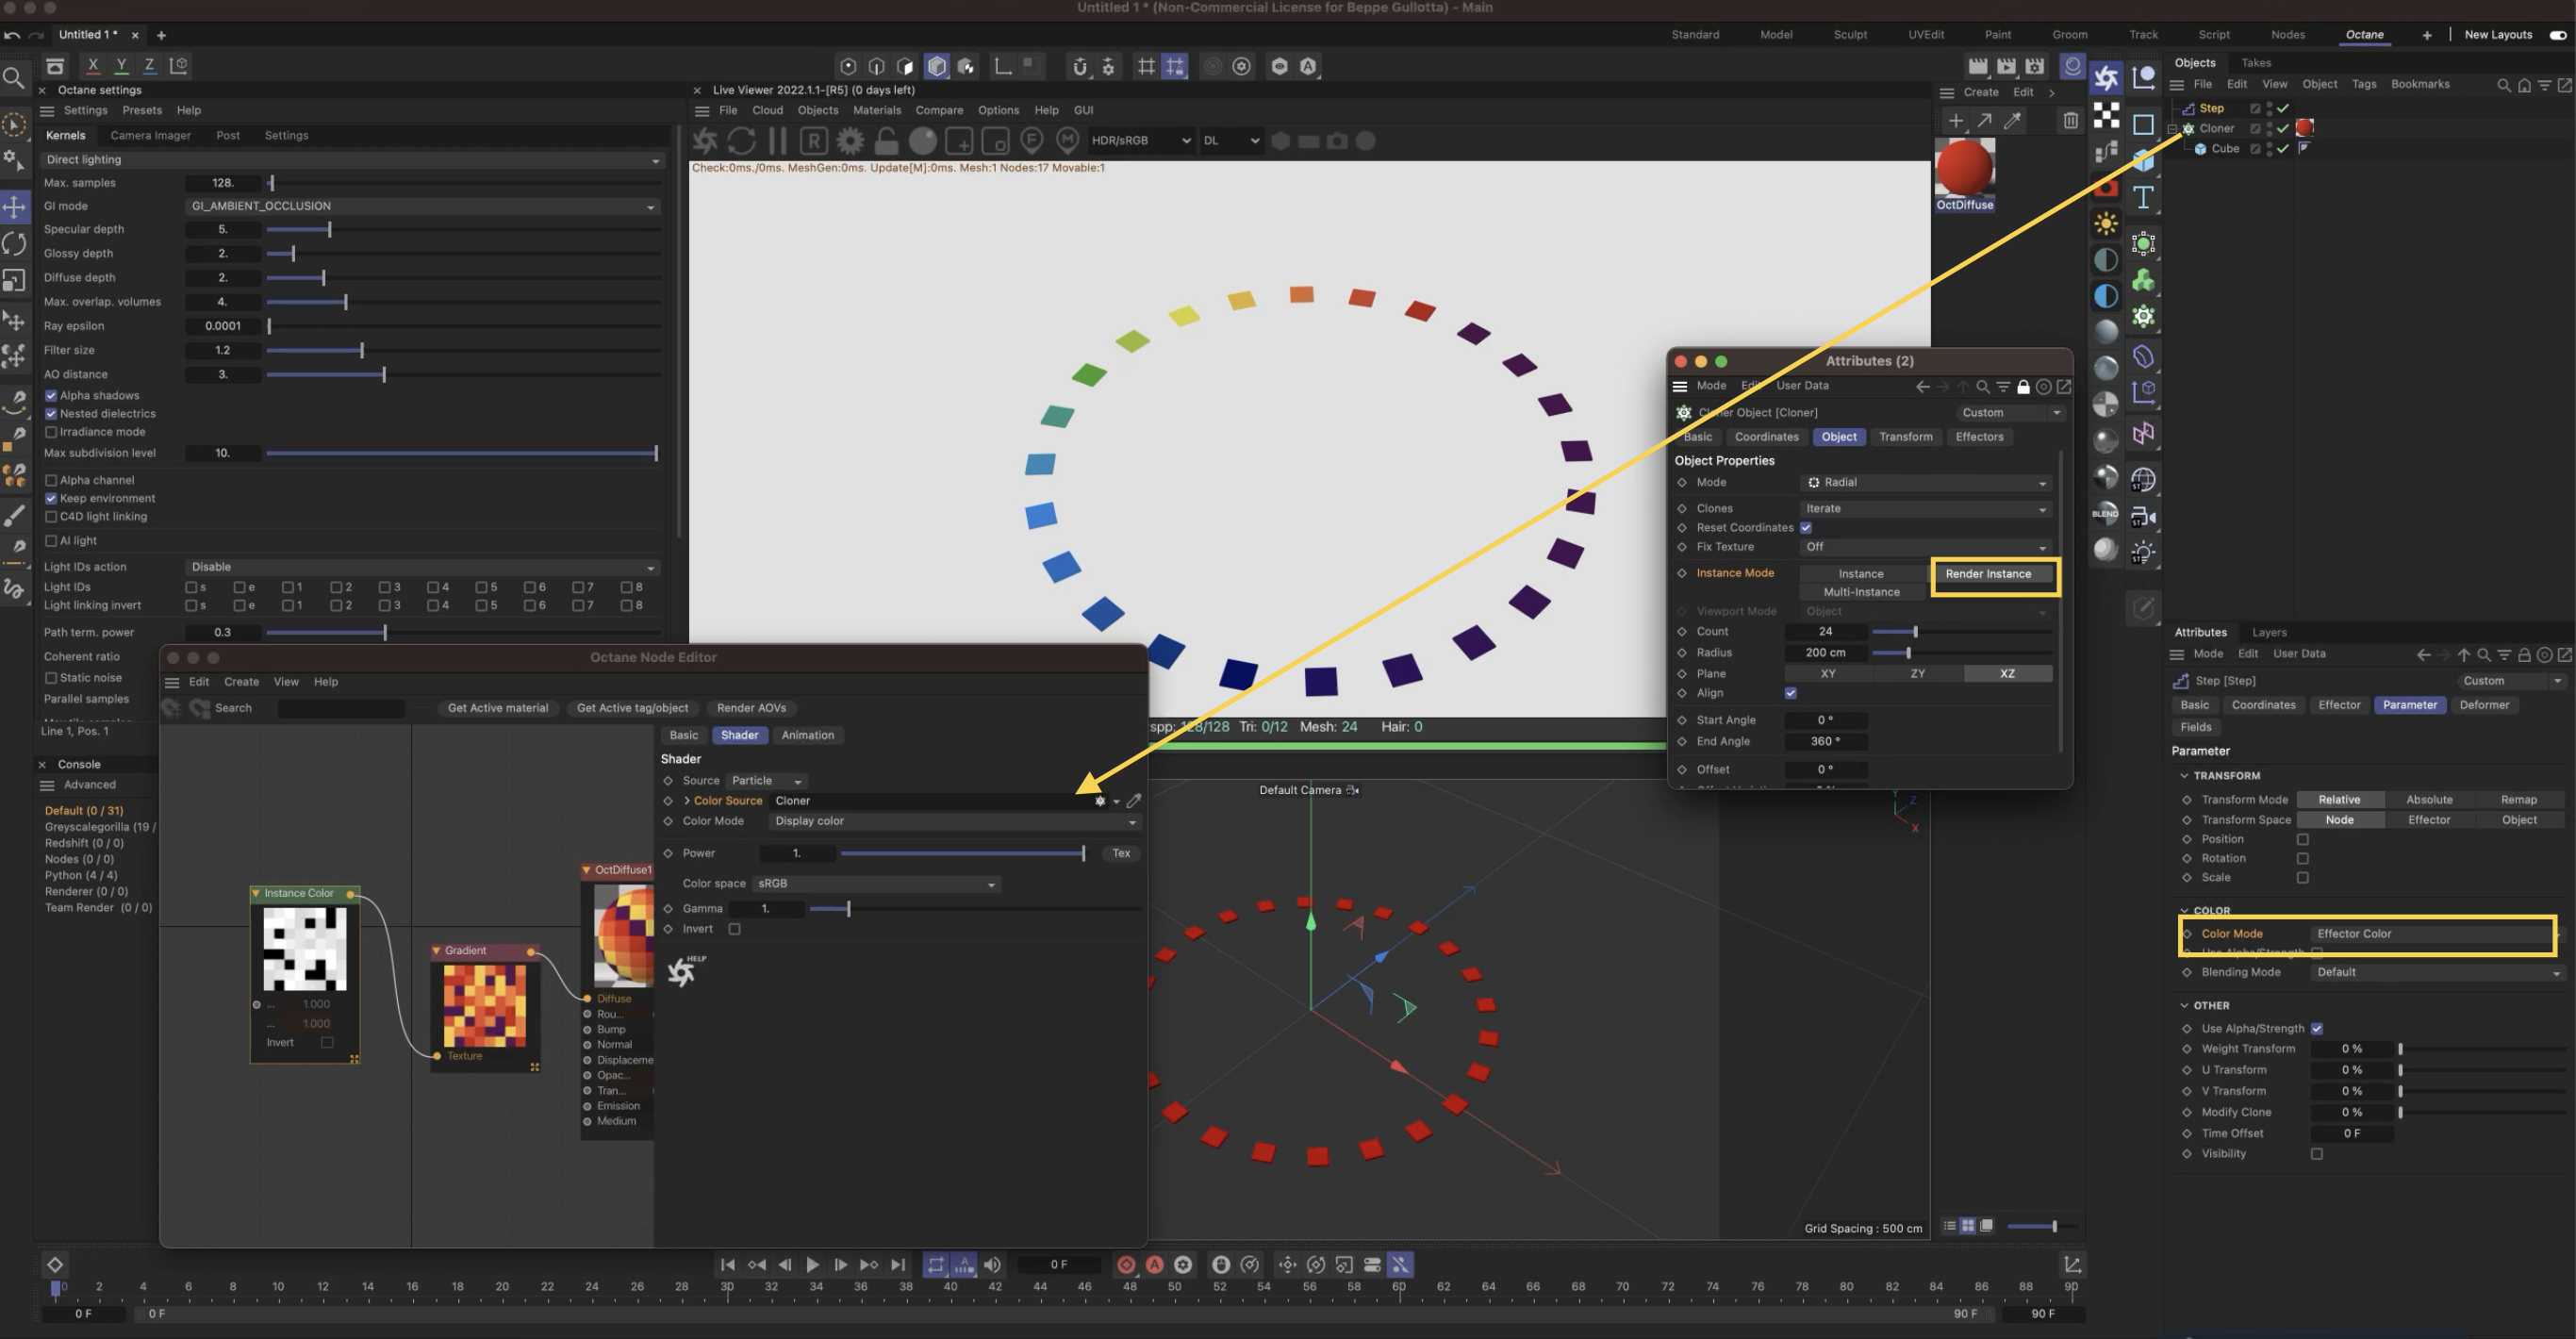Click the Live Viewer lock resolution icon
The width and height of the screenshot is (2576, 1339).
[886, 141]
